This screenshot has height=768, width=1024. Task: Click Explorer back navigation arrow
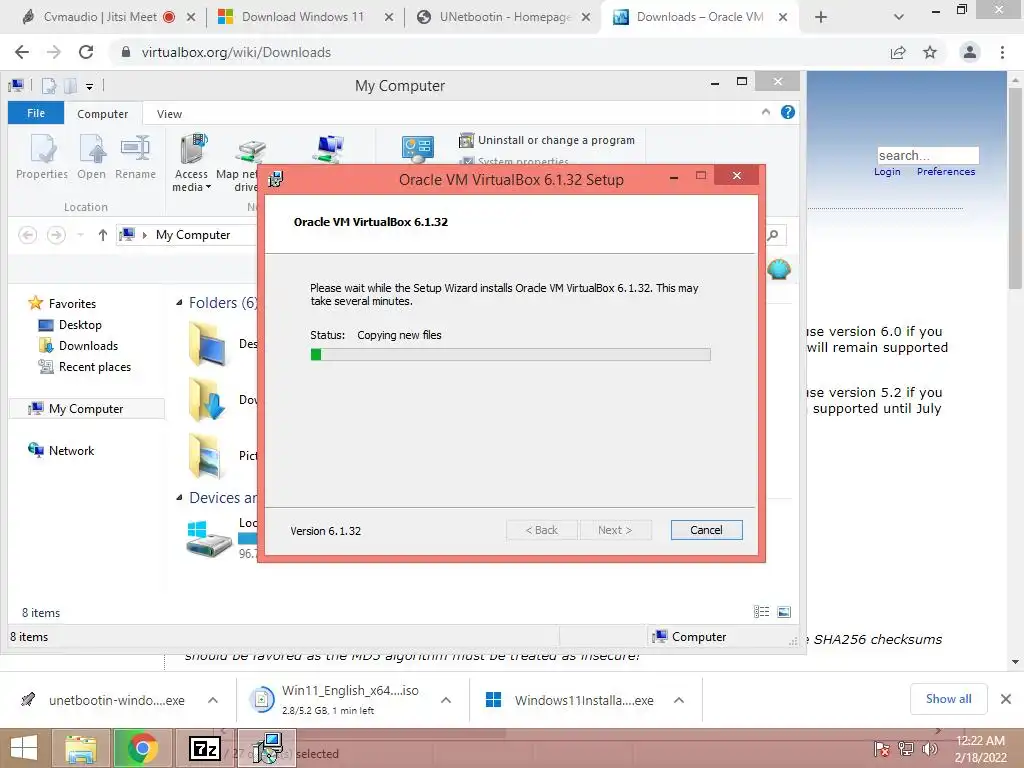[x=27, y=234]
